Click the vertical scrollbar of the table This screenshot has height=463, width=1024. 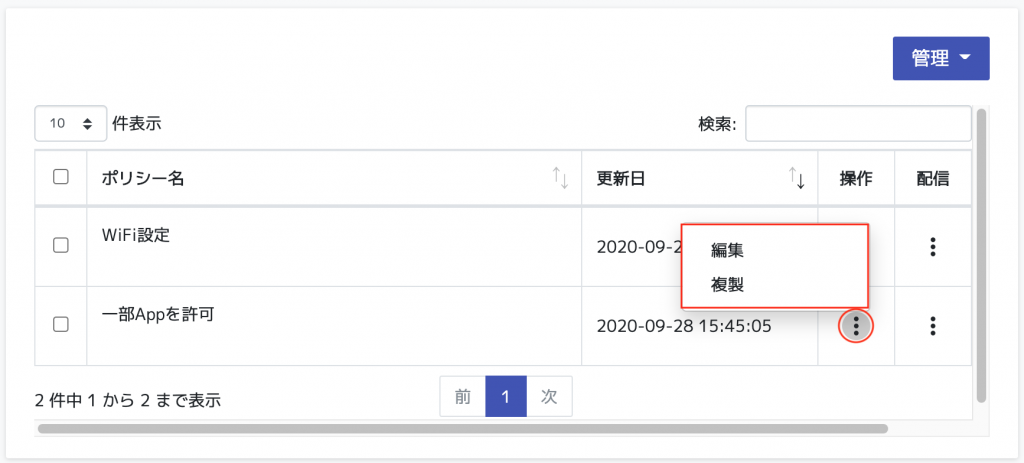(x=980, y=255)
